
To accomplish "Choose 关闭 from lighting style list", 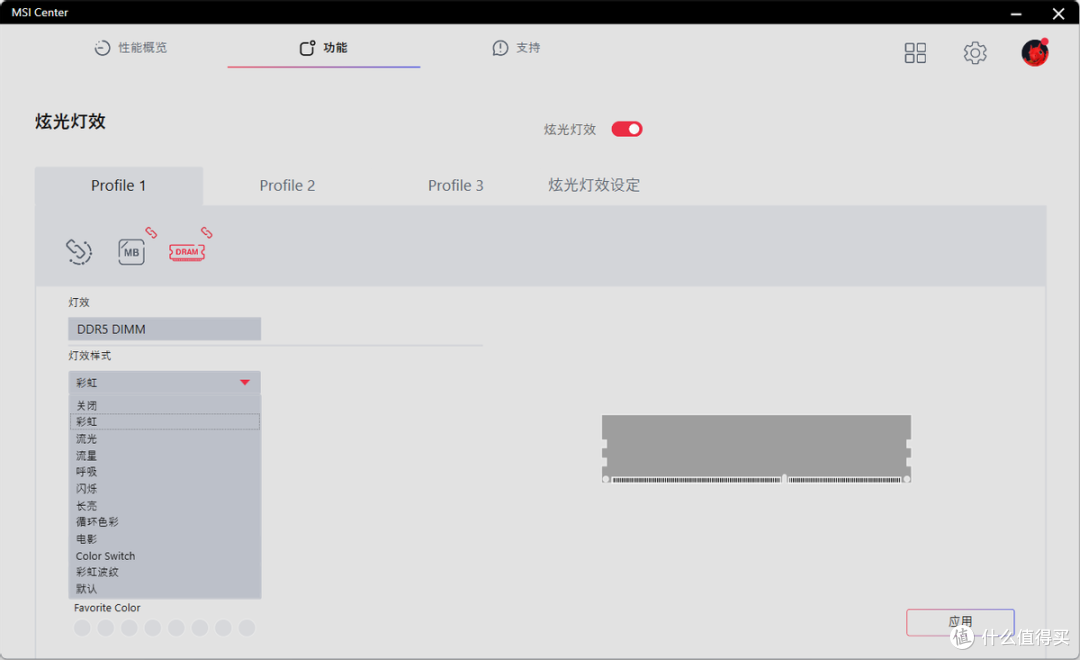I will click(165, 405).
